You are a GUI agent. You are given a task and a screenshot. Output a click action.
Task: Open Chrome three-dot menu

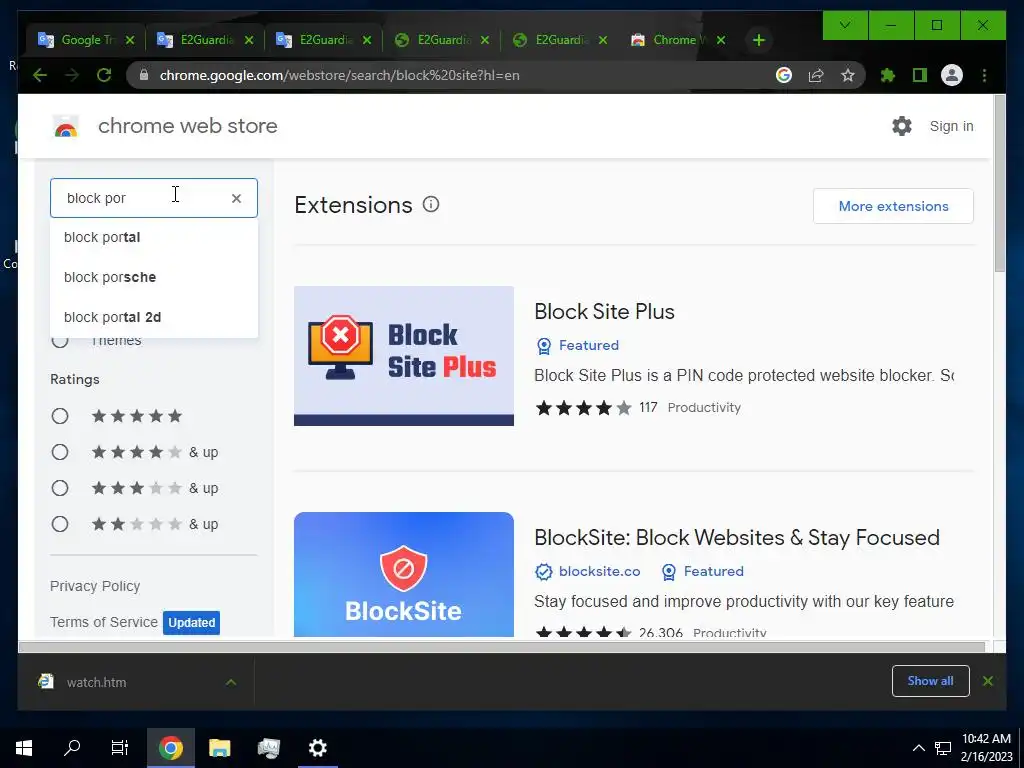[984, 75]
